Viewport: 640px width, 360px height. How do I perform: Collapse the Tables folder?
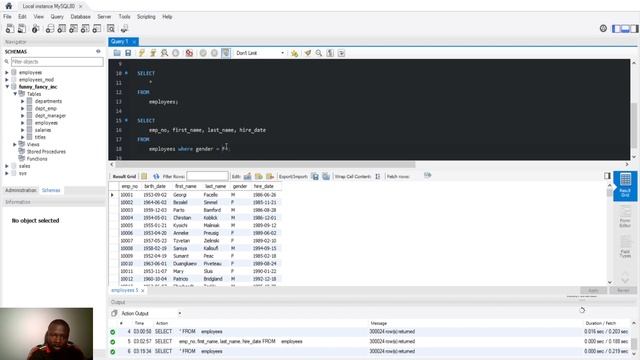[15, 94]
